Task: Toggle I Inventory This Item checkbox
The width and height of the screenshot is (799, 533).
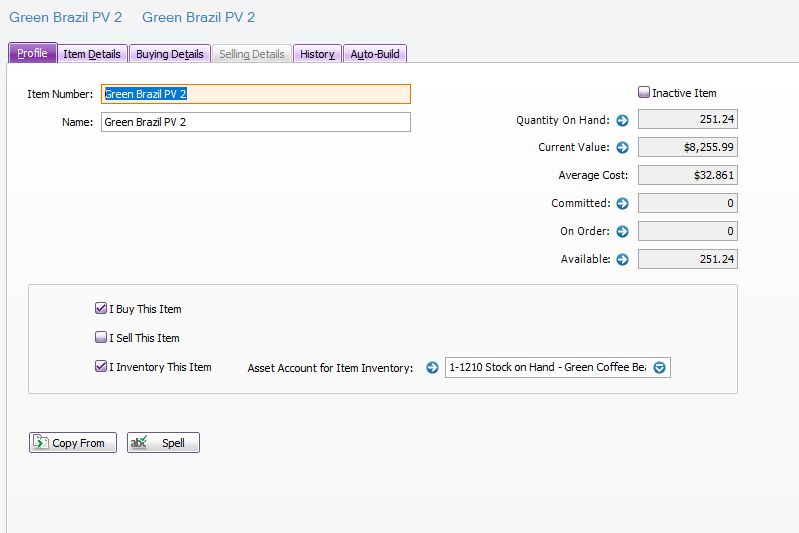Action: pos(101,367)
